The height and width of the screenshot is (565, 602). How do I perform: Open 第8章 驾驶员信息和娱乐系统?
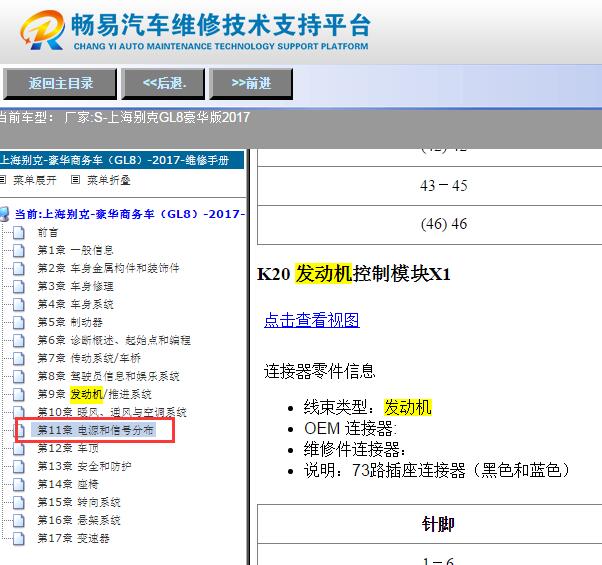coord(108,376)
